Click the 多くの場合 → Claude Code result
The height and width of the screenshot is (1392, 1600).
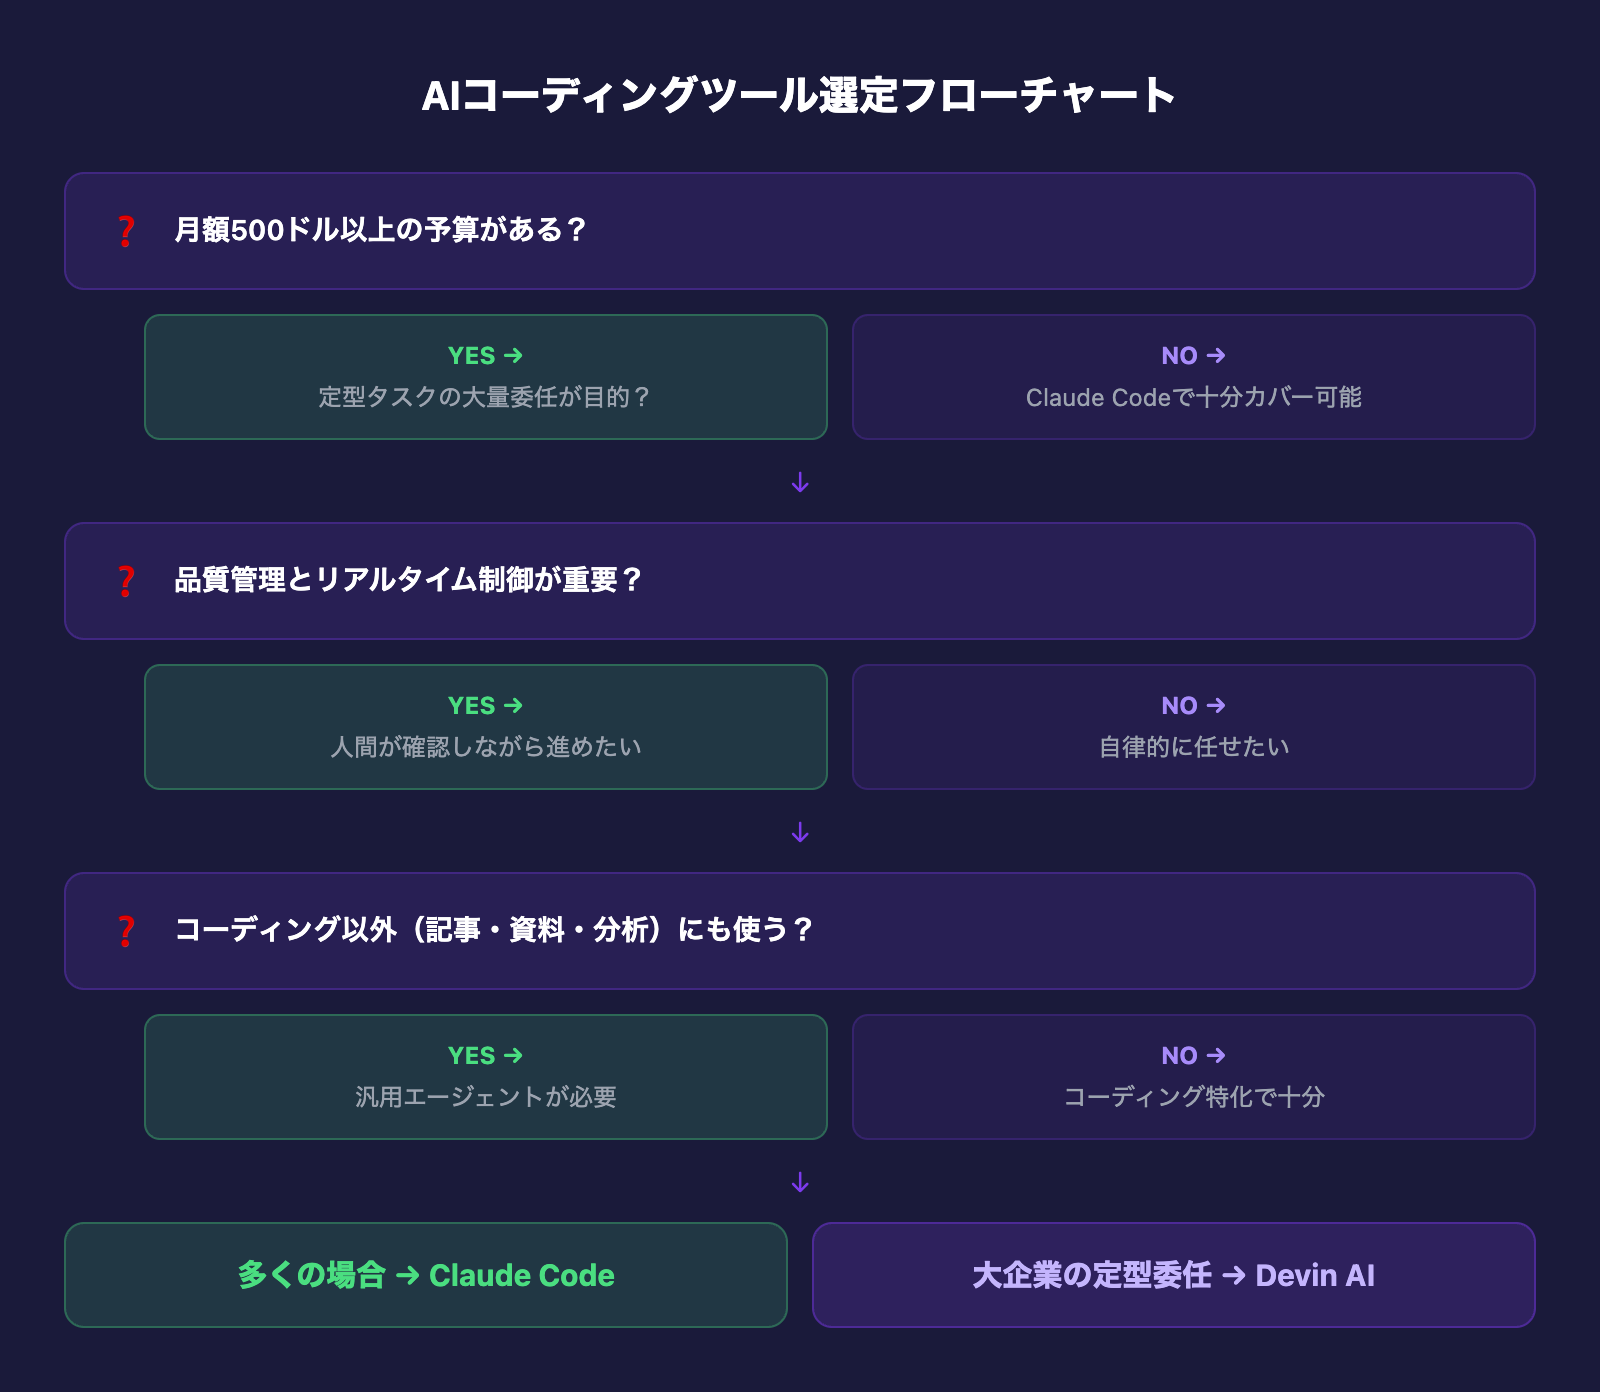(426, 1275)
